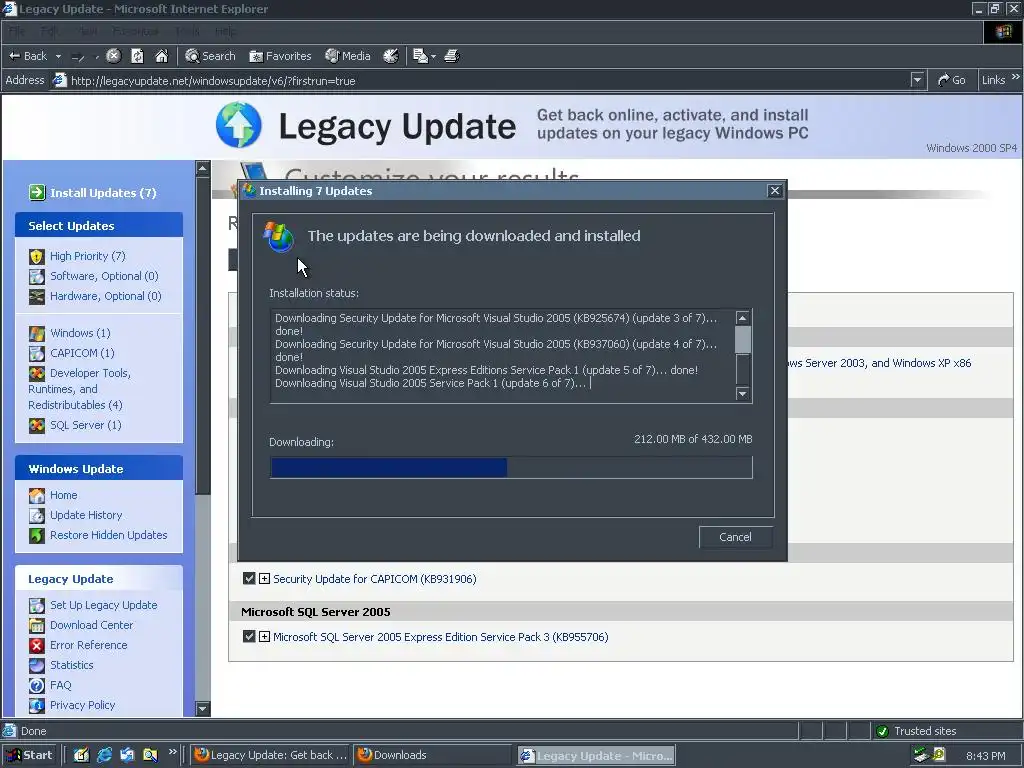Open the Media toolbar button
Image resolution: width=1024 pixels, height=768 pixels.
pyautogui.click(x=348, y=56)
